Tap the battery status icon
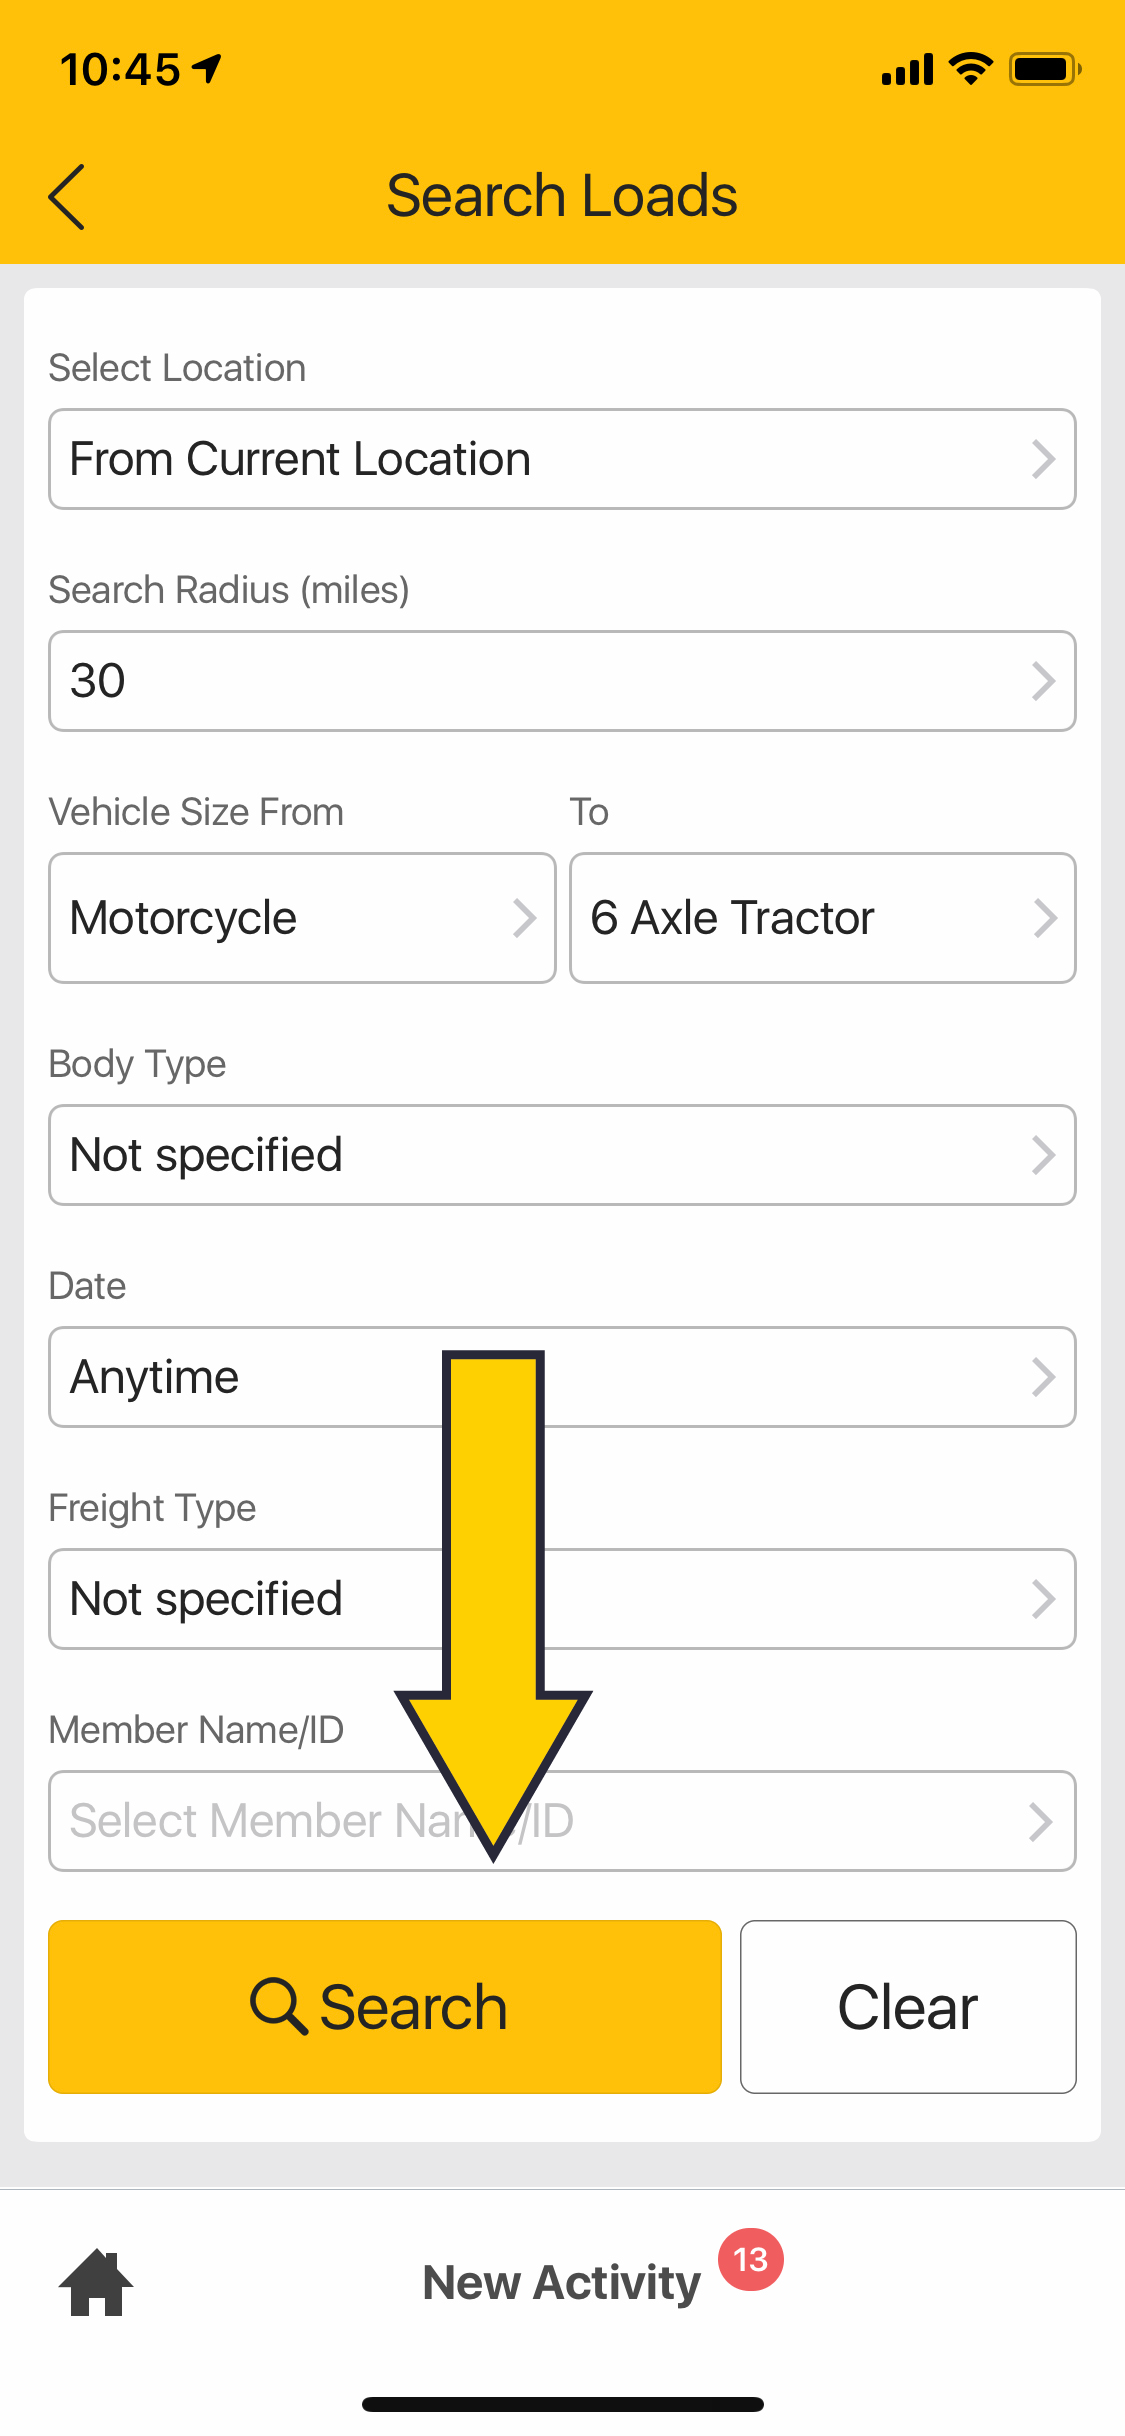 [1044, 69]
